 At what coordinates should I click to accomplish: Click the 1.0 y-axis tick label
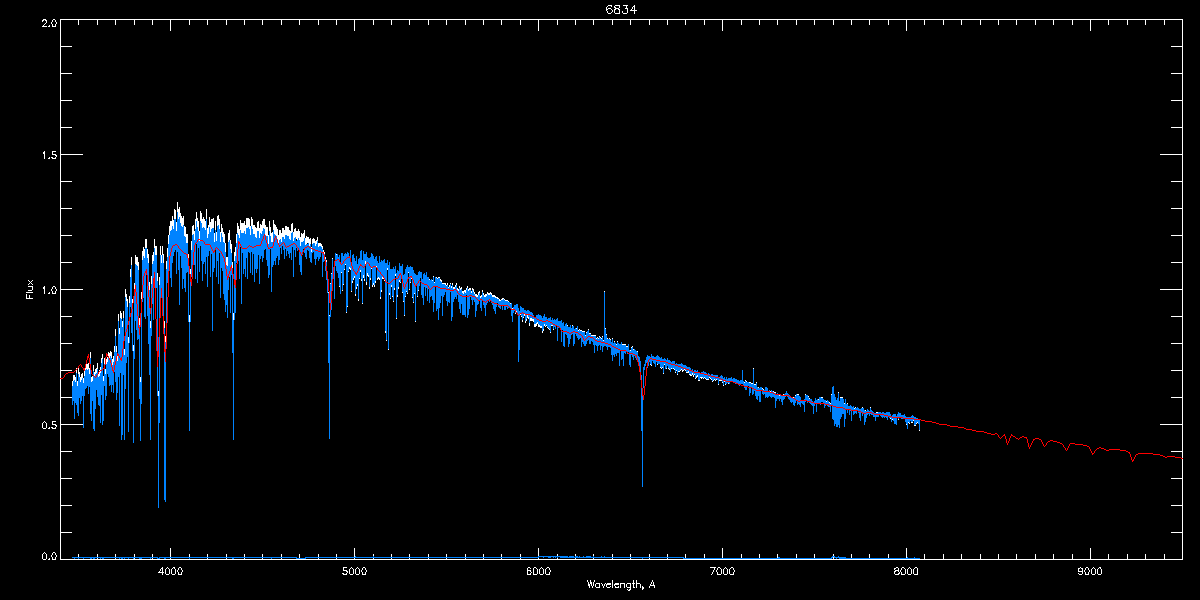pos(48,290)
